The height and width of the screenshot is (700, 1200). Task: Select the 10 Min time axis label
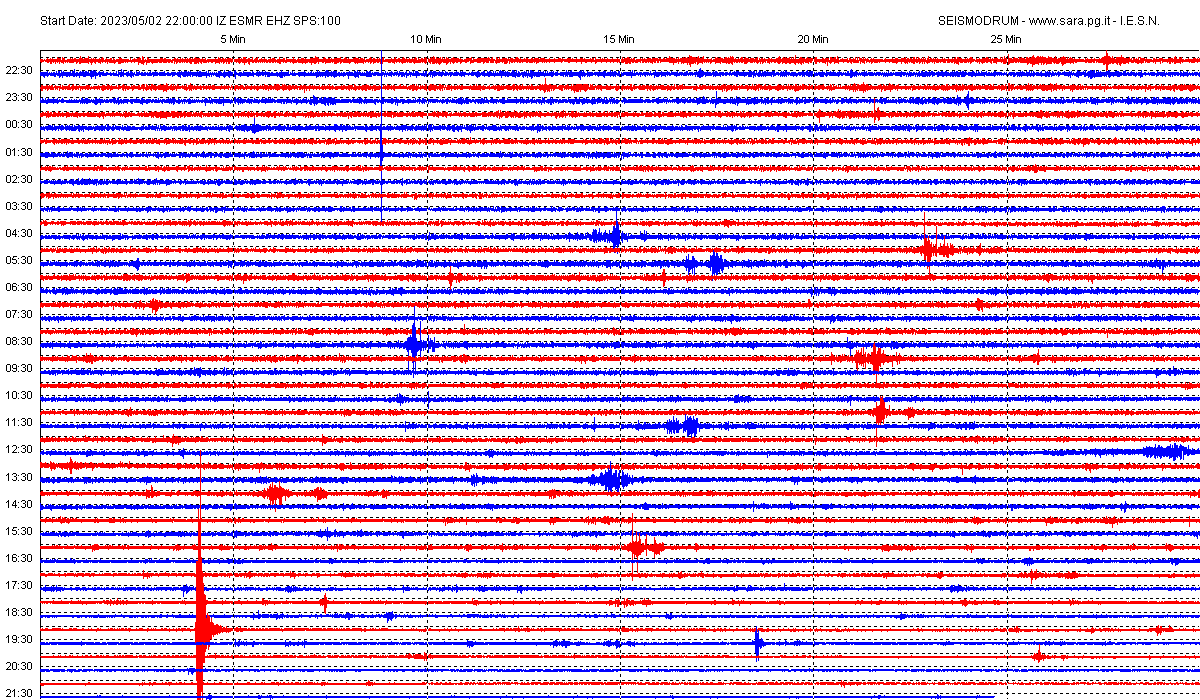tap(426, 39)
